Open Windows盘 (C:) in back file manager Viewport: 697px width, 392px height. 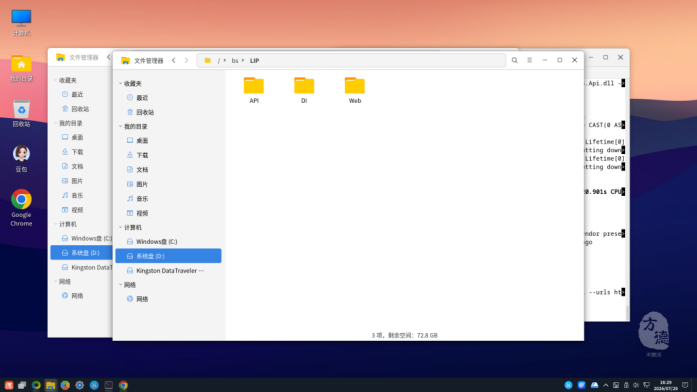(81, 239)
